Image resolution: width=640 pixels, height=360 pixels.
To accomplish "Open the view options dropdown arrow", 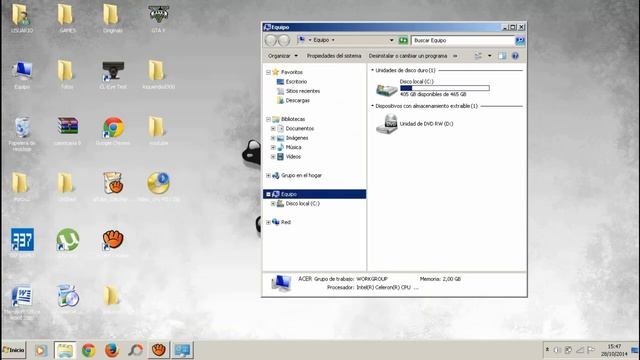I will pos(490,56).
